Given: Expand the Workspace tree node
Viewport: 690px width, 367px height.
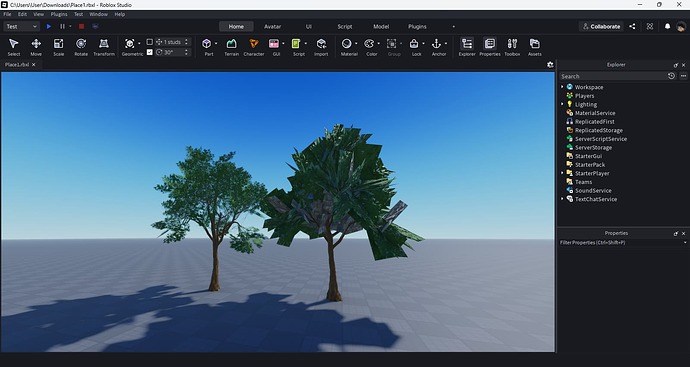Looking at the screenshot, I should [562, 87].
